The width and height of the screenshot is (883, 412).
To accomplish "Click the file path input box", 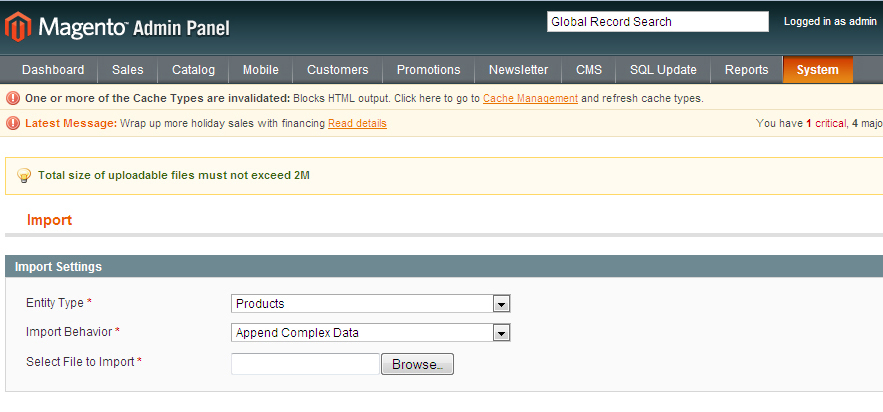I will (306, 364).
